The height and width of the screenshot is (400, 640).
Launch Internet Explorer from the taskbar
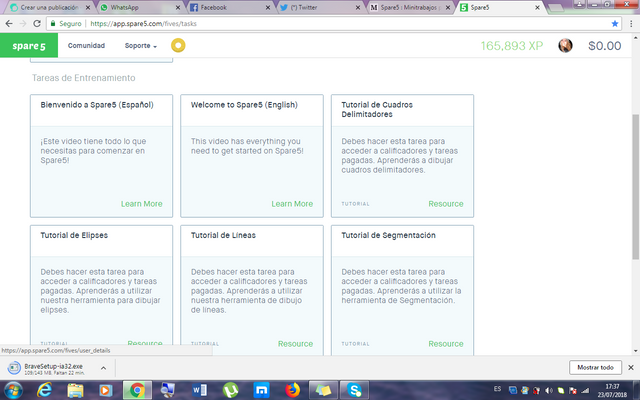point(44,391)
